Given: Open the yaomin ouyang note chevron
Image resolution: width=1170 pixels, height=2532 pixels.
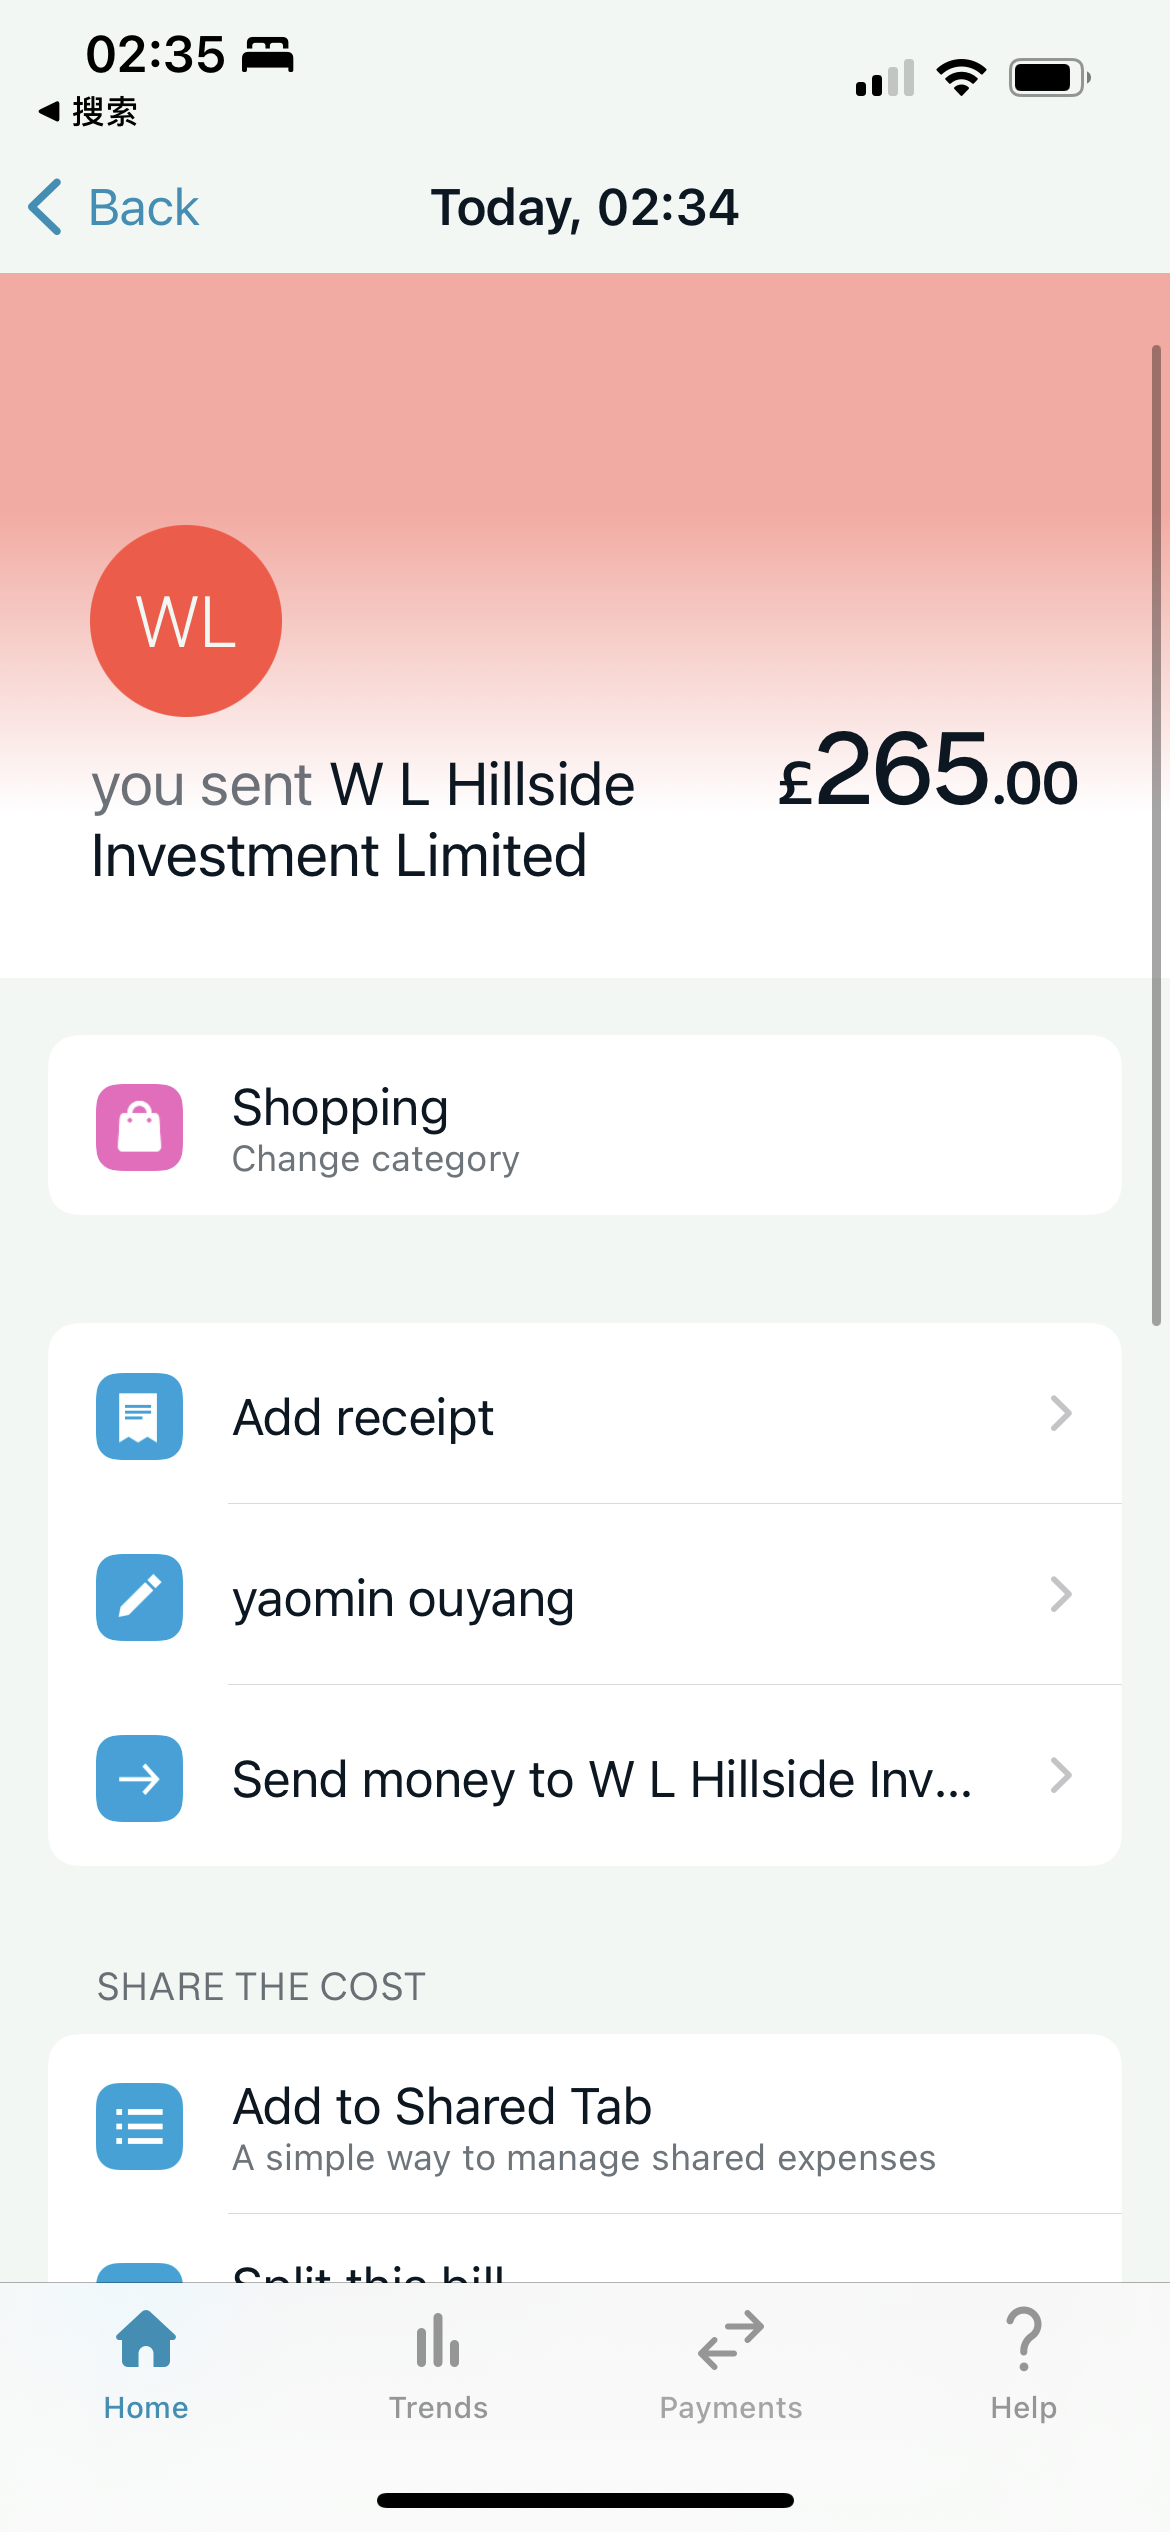Looking at the screenshot, I should 1060,1595.
